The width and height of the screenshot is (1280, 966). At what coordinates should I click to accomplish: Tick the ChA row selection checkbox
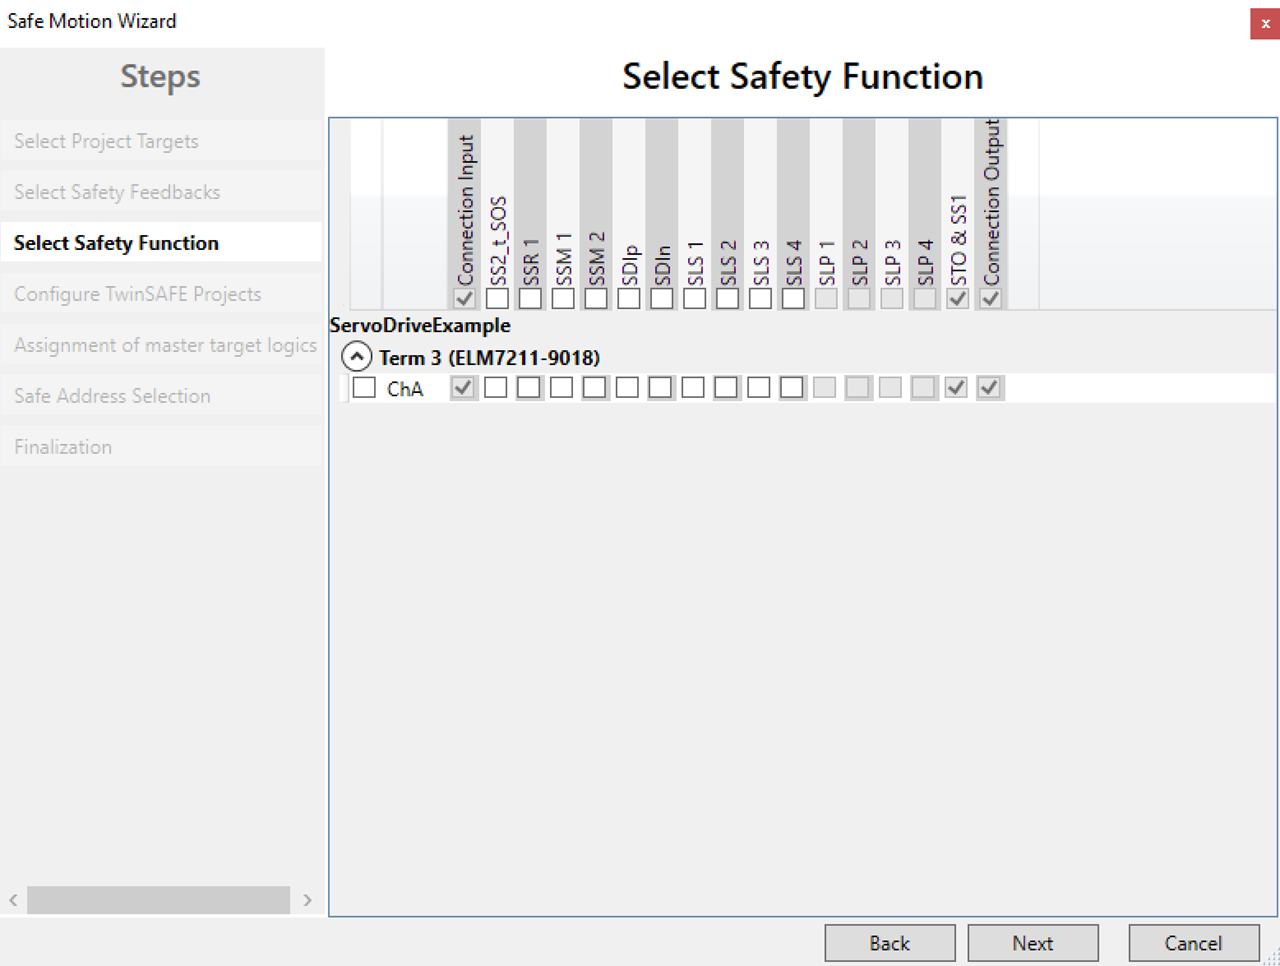[x=364, y=387]
